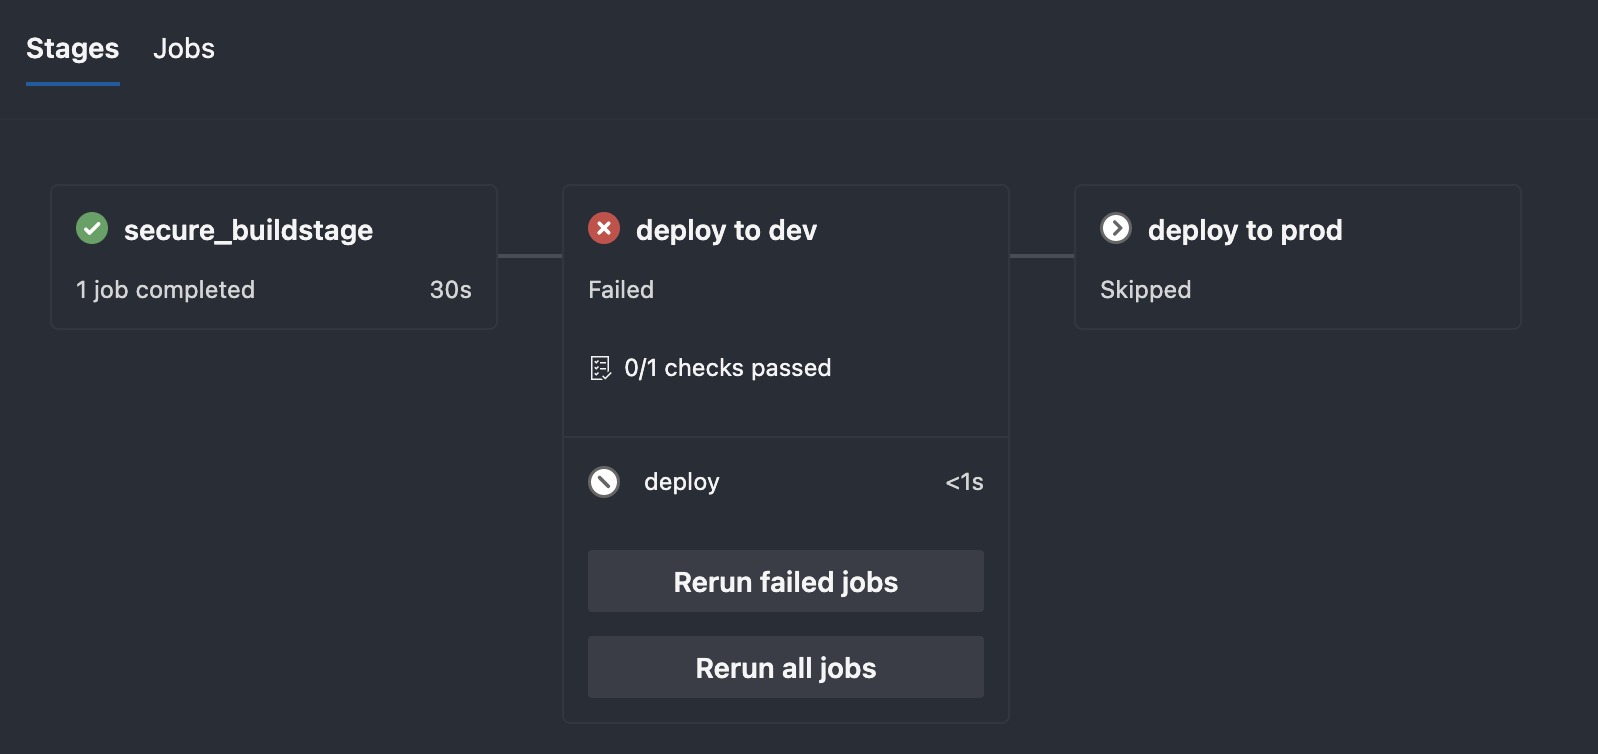Open the secure_buildstage stage title
The width and height of the screenshot is (1598, 754).
coord(248,230)
